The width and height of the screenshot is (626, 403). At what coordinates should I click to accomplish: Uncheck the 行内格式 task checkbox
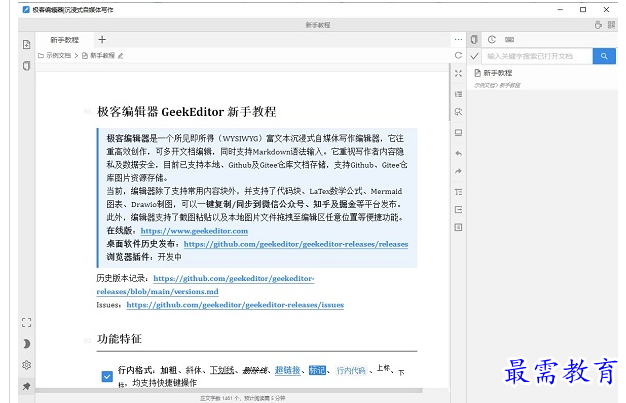[x=107, y=376]
